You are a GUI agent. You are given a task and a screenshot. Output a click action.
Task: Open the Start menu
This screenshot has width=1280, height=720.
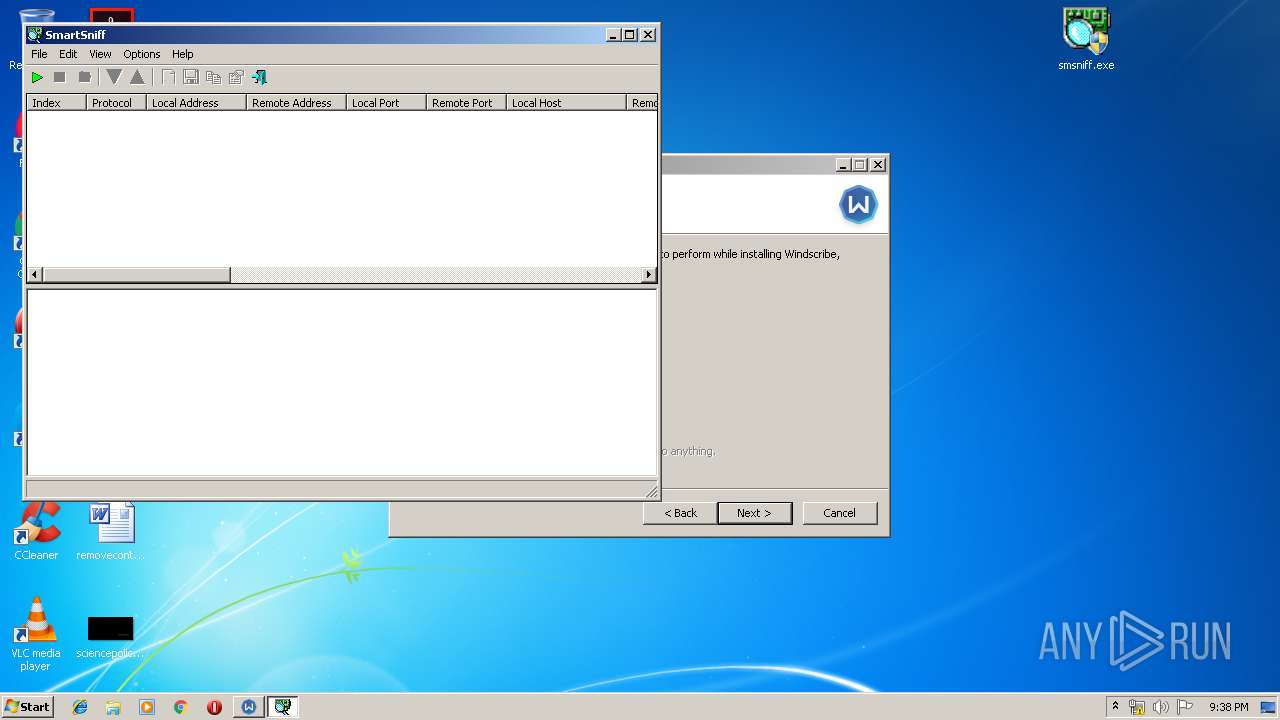click(27, 707)
